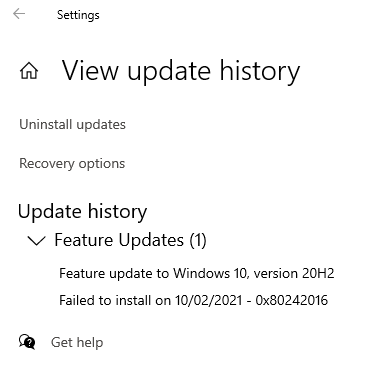
Task: Click the Update history section heading
Action: [x=82, y=212]
